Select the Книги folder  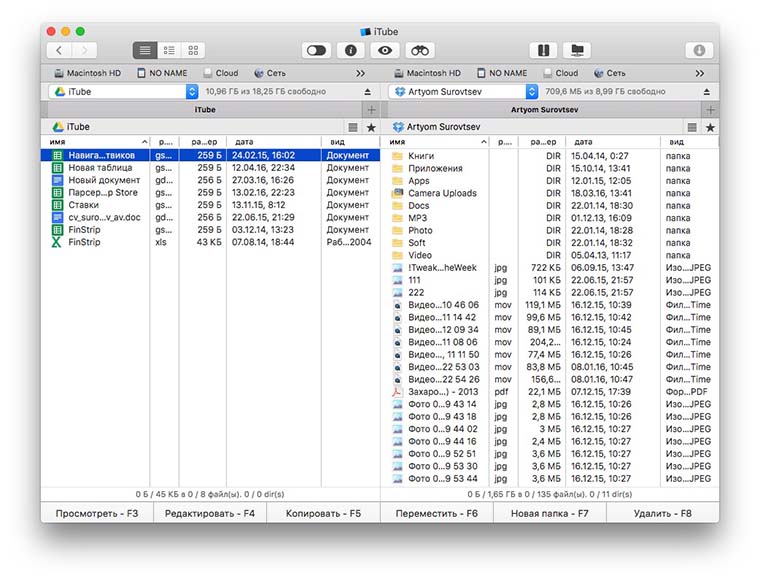550,156
